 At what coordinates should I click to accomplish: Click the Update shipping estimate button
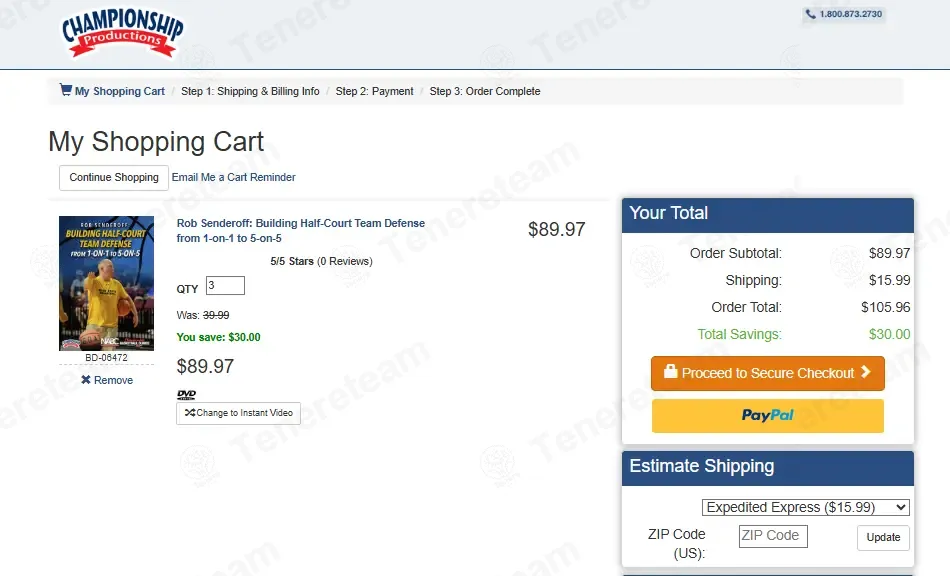pyautogui.click(x=883, y=537)
